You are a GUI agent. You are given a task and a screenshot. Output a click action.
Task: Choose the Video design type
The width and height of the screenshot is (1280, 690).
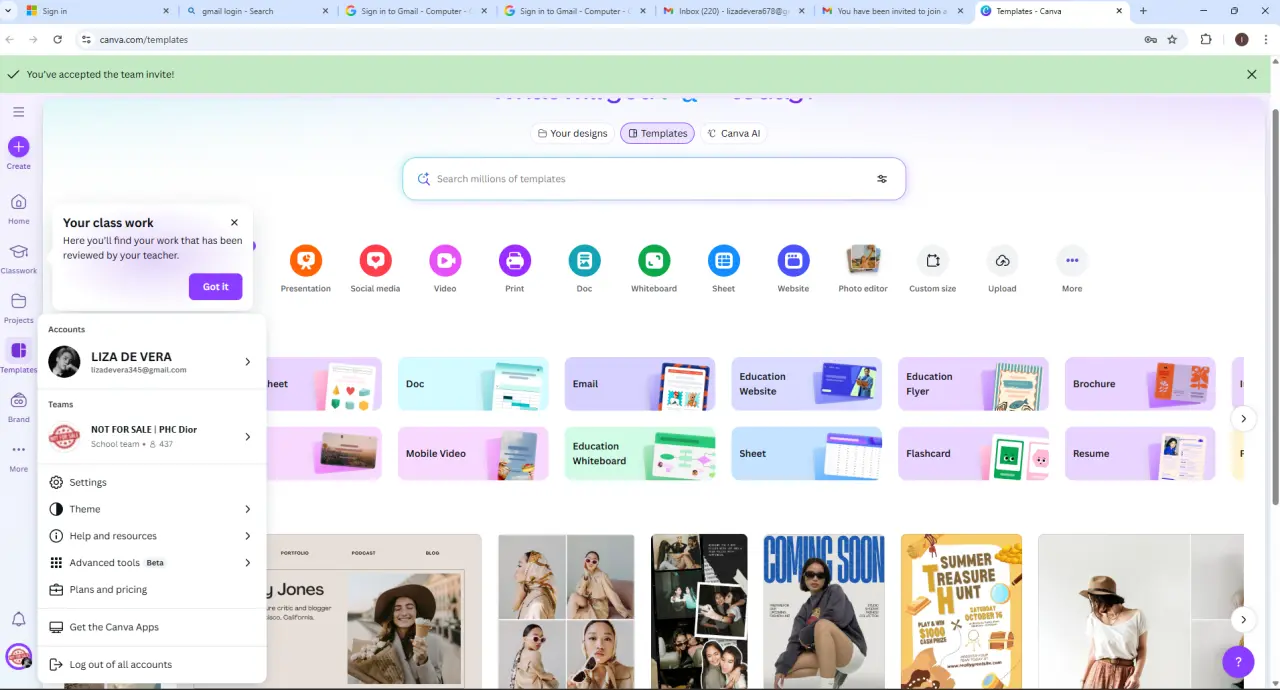445,269
